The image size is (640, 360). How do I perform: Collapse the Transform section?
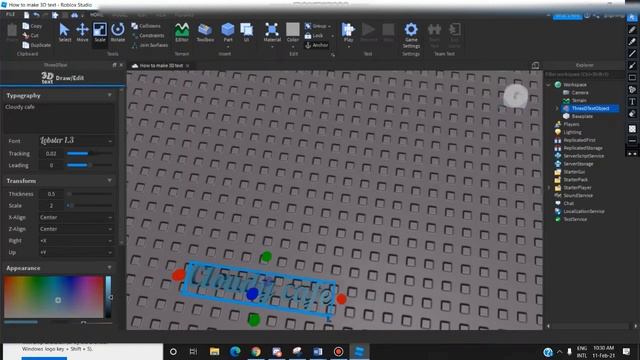(109, 180)
